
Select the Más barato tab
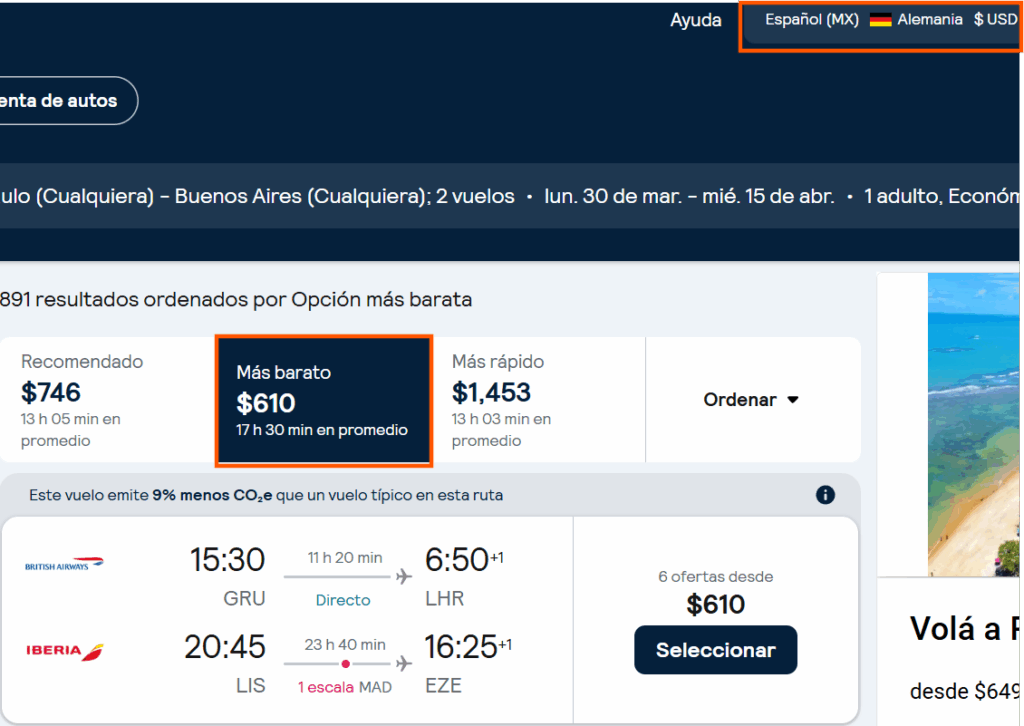323,401
